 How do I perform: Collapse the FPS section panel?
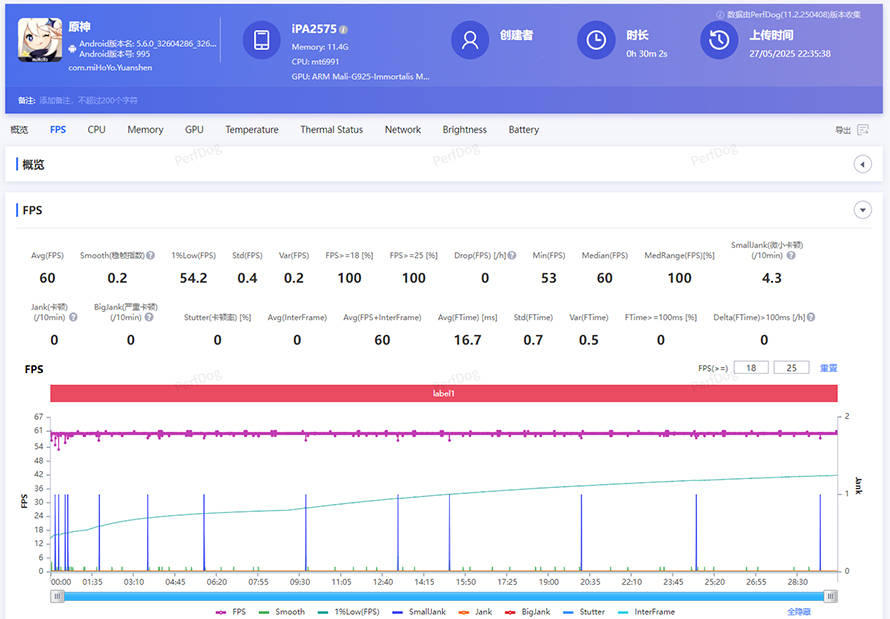pyautogui.click(x=862, y=210)
